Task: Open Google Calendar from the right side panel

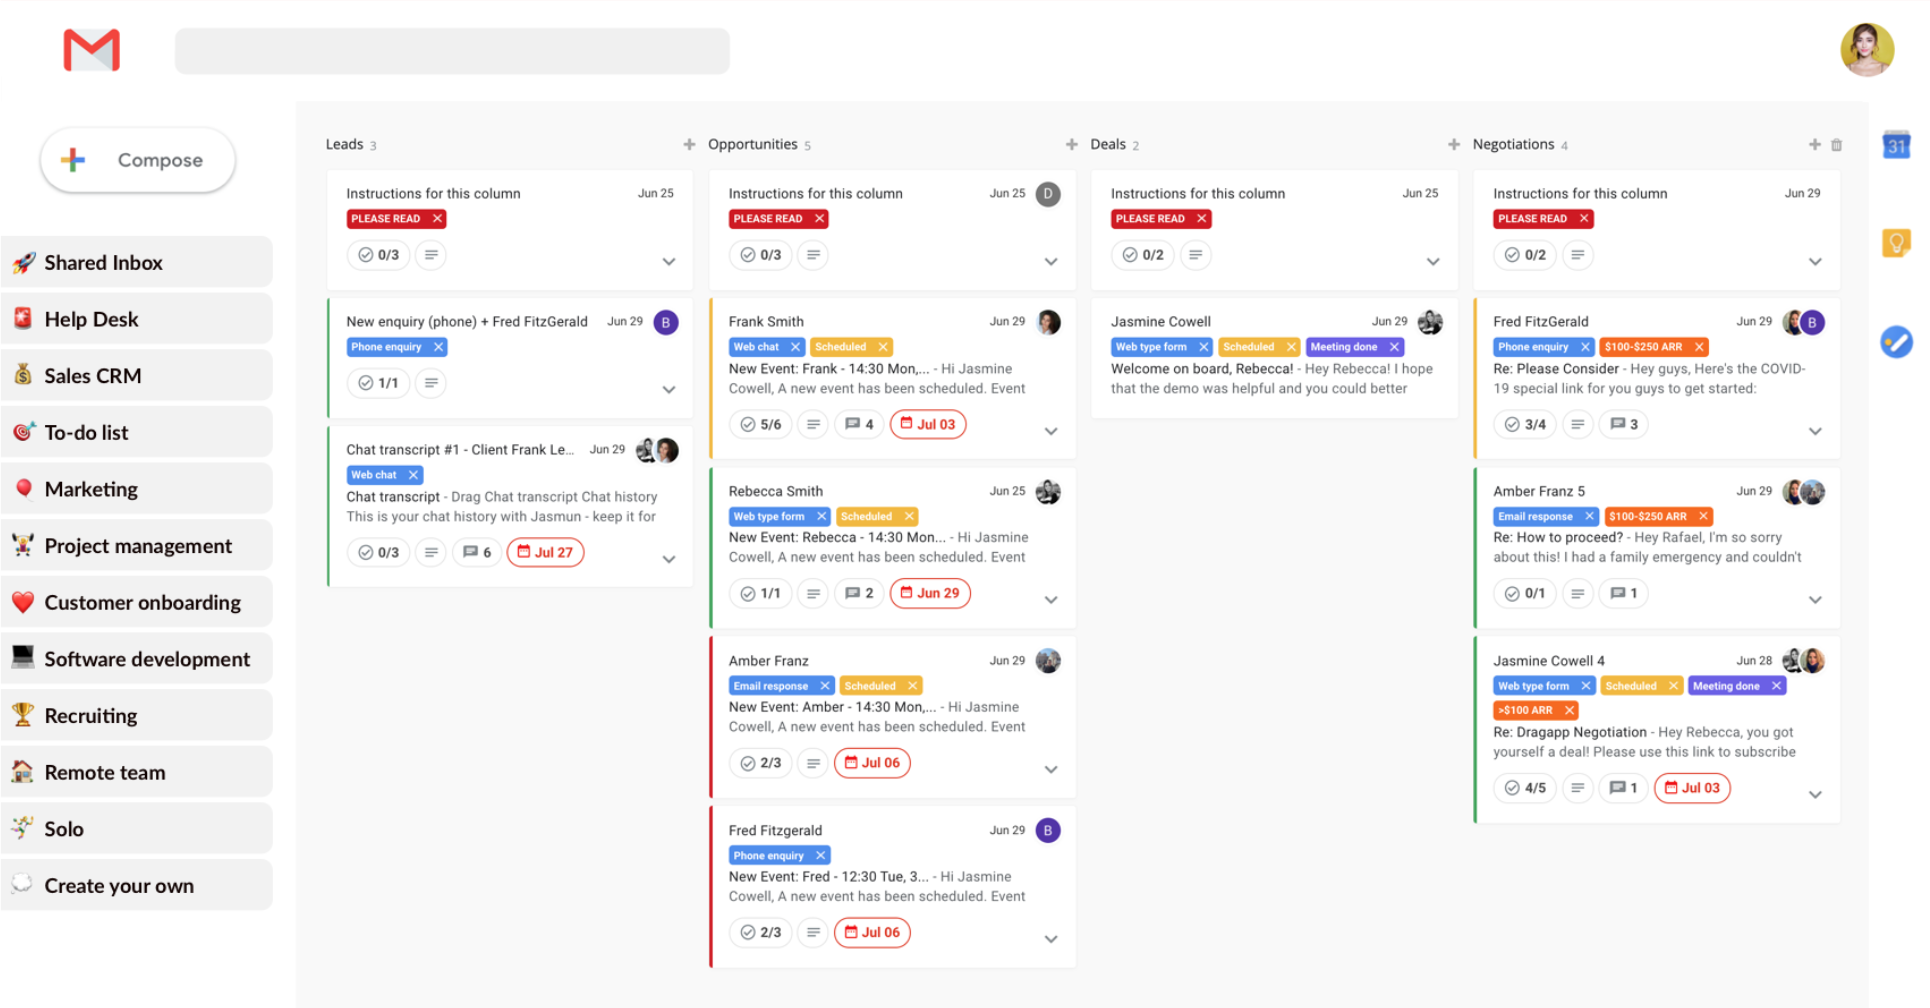Action: [x=1897, y=144]
